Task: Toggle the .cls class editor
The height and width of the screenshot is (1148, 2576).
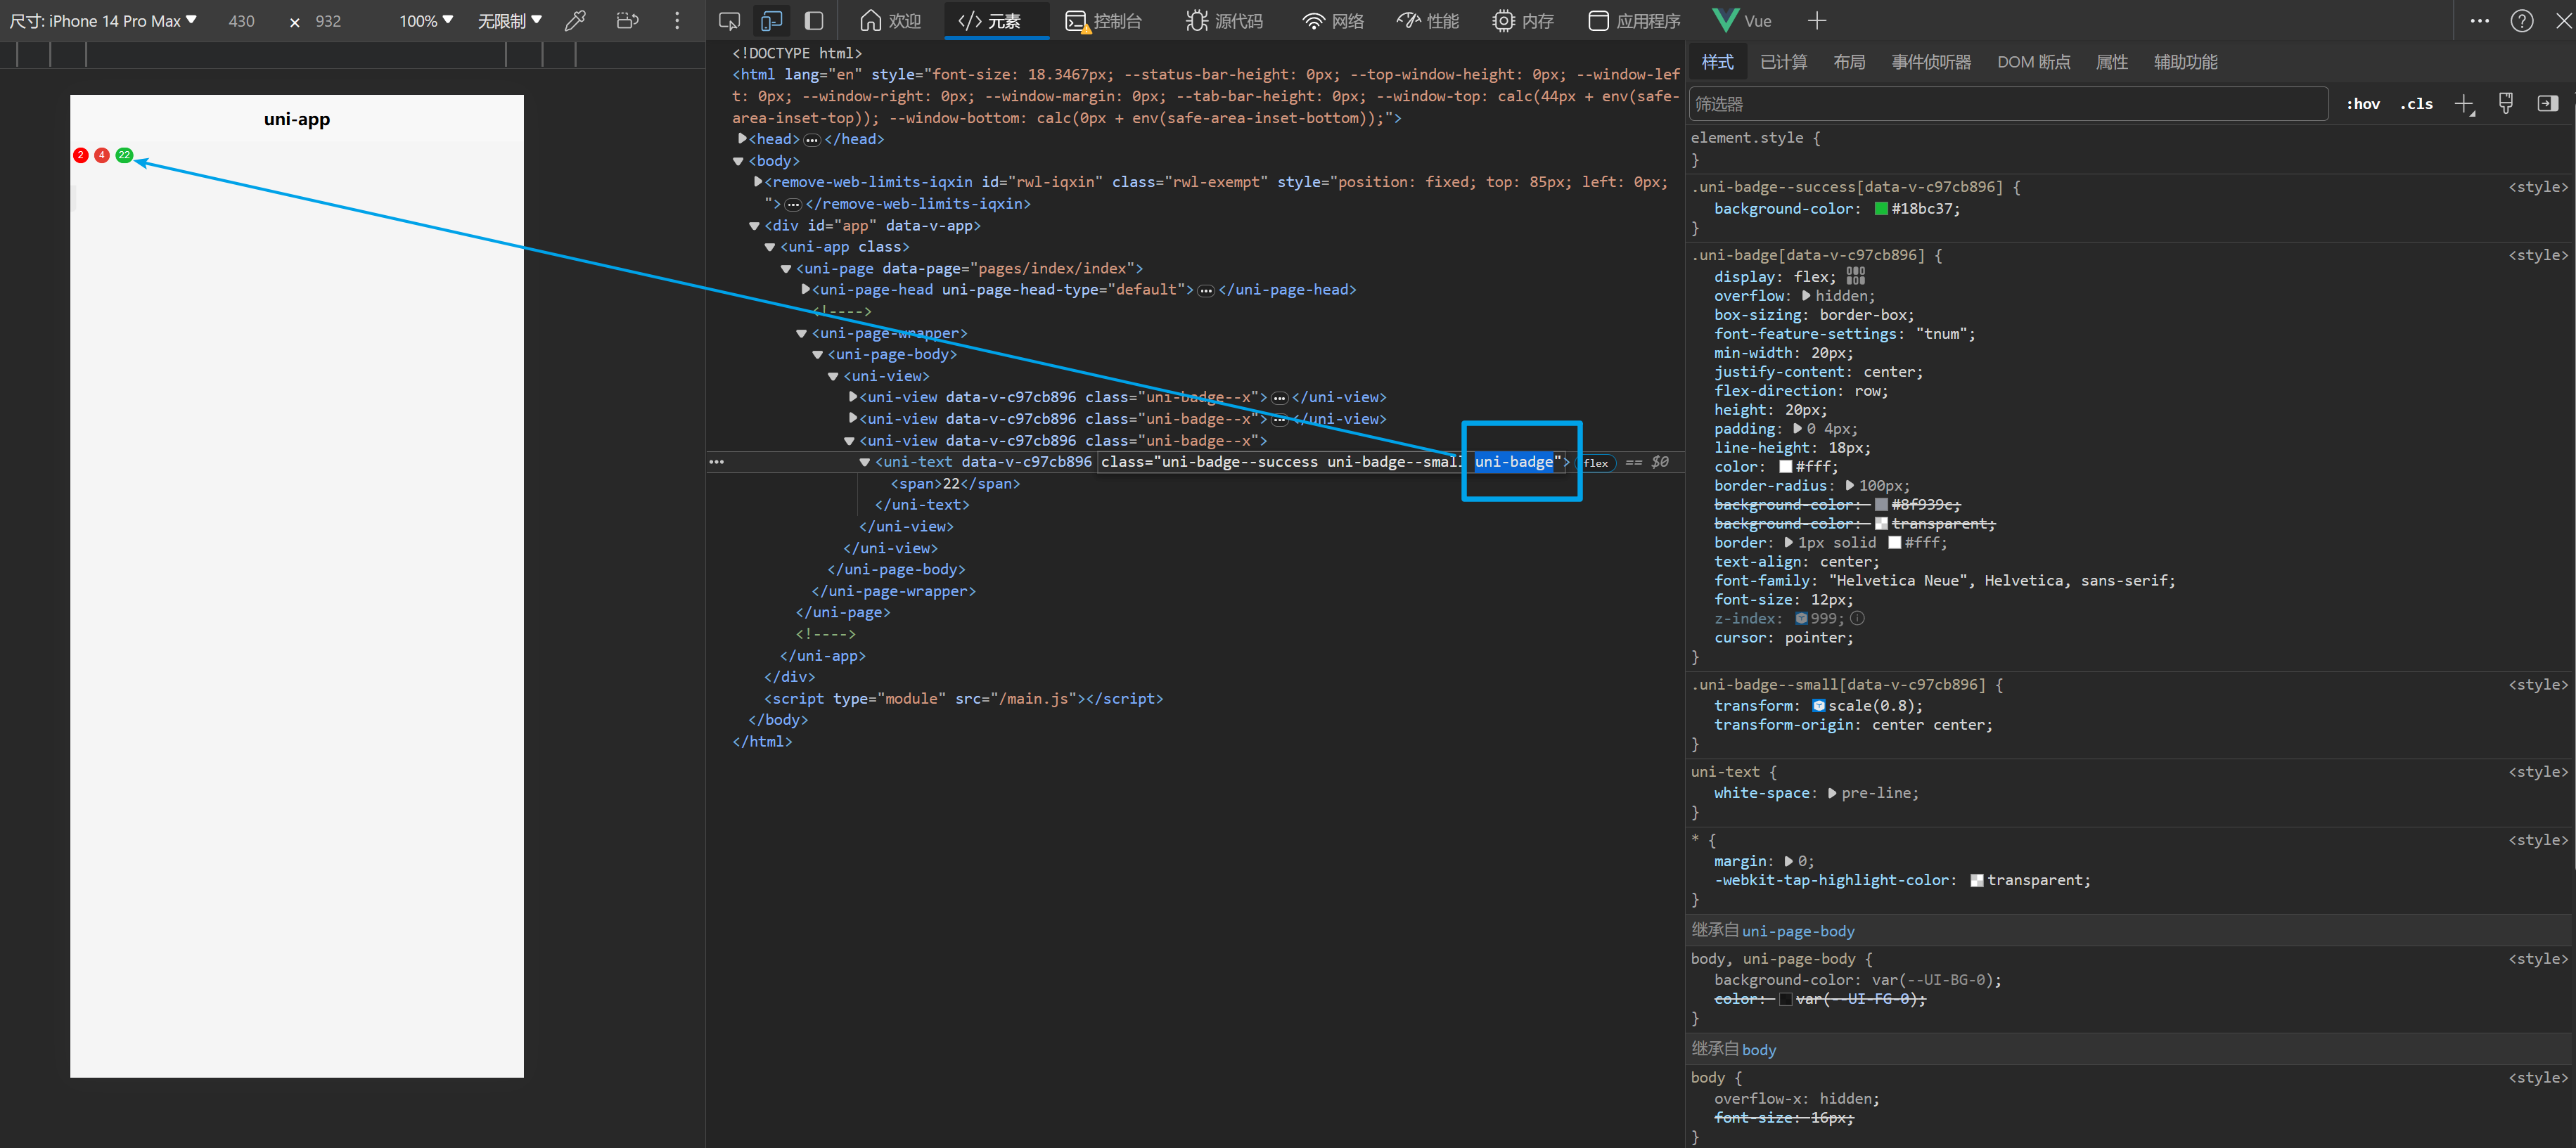Action: [x=2416, y=104]
